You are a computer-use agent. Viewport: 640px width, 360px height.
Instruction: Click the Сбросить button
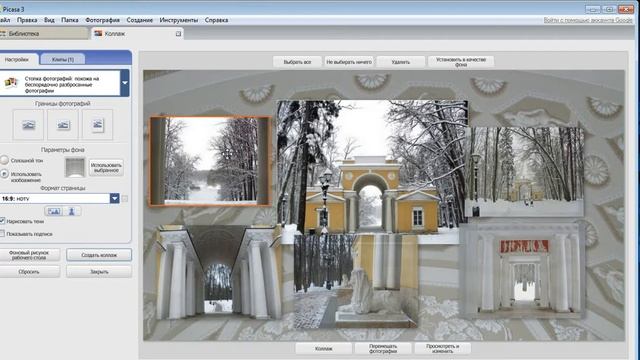click(29, 271)
